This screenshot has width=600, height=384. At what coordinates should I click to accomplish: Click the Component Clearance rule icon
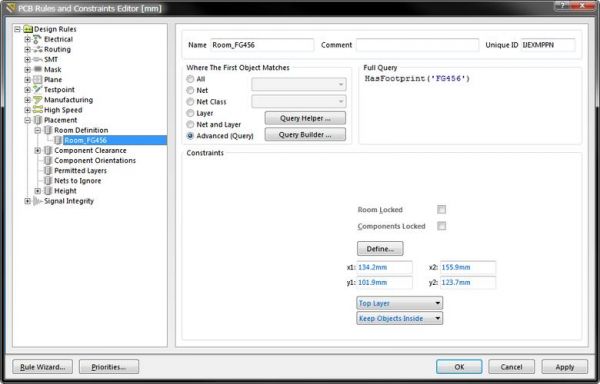click(48, 150)
